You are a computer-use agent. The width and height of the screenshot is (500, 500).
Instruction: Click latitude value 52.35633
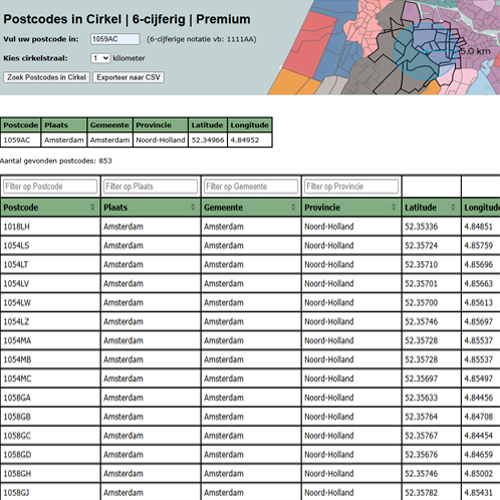421,398
